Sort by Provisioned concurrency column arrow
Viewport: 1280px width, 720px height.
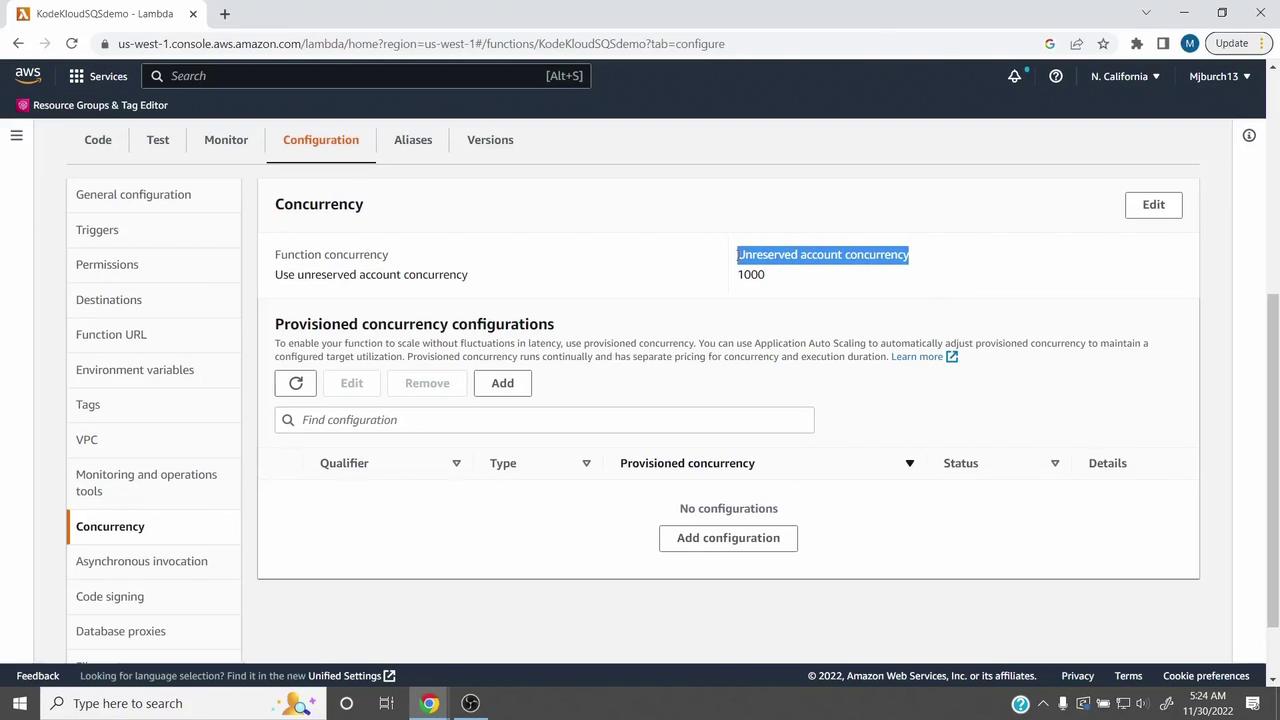click(909, 463)
